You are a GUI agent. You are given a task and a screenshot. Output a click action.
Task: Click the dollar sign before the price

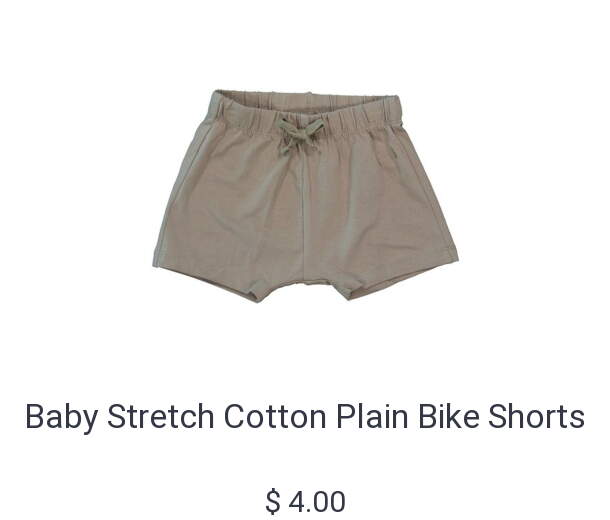(273, 501)
